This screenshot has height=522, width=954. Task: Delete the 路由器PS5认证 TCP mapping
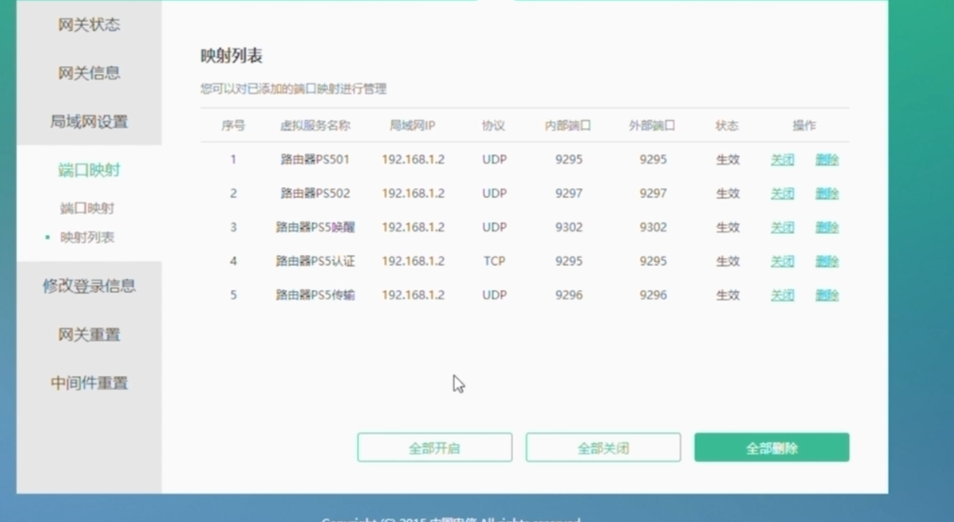coord(827,262)
